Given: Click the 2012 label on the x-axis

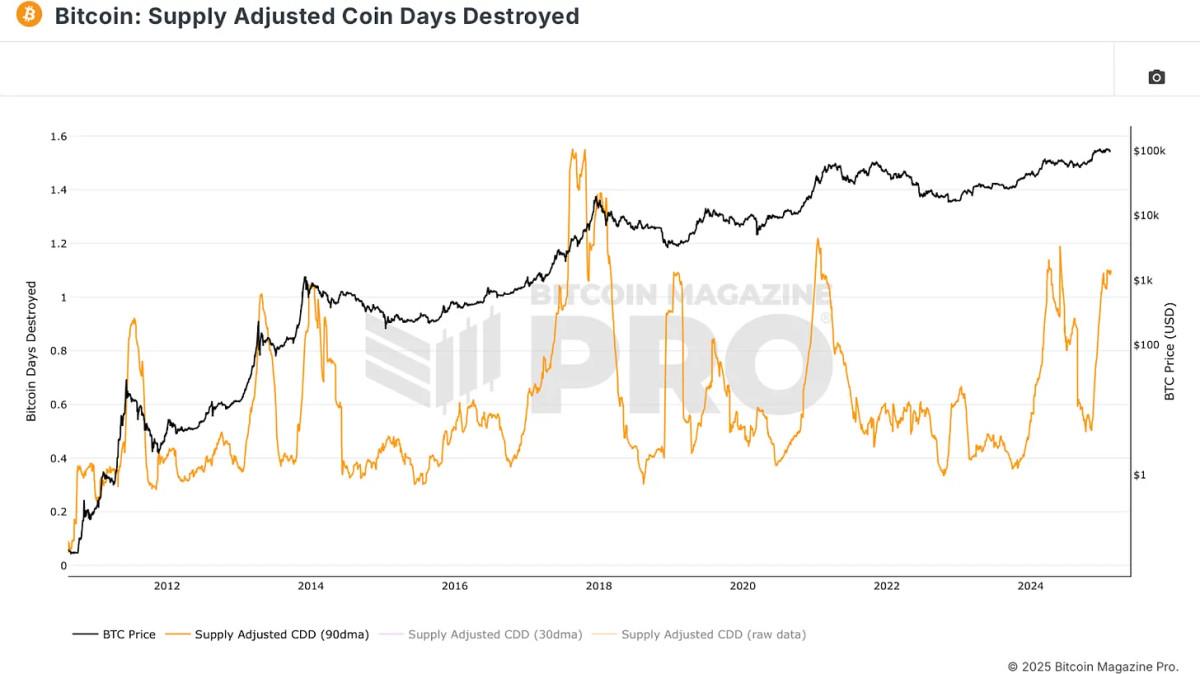Looking at the screenshot, I should (167, 586).
